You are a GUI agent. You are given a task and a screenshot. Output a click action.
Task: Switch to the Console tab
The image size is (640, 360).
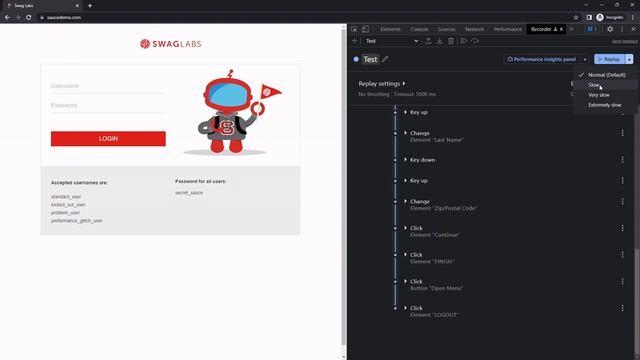pyautogui.click(x=419, y=29)
